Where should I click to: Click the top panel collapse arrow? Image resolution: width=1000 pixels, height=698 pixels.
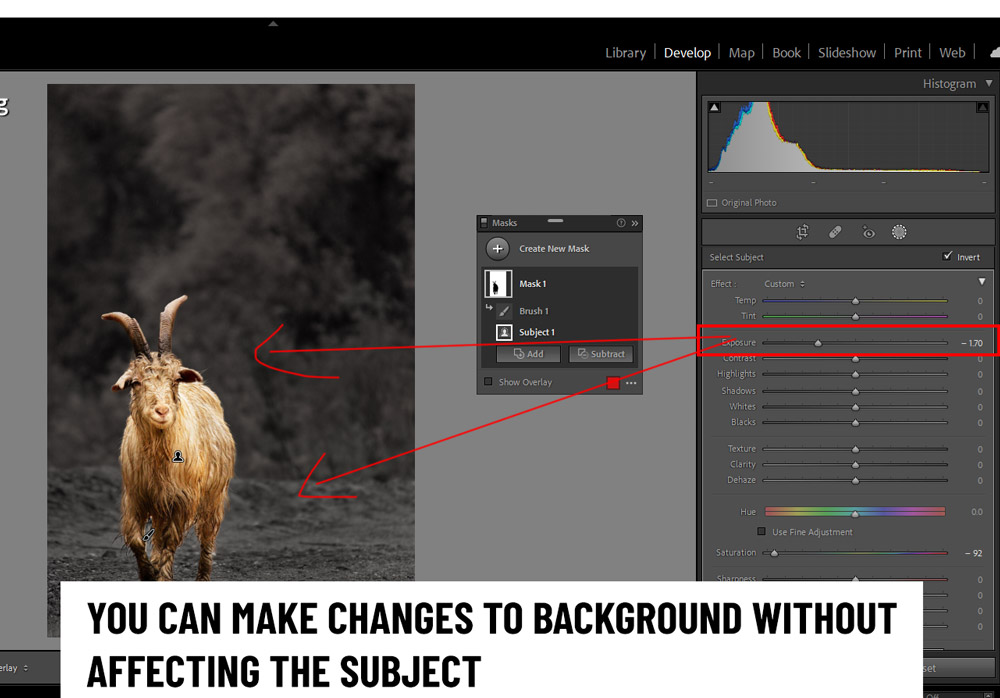(x=273, y=24)
